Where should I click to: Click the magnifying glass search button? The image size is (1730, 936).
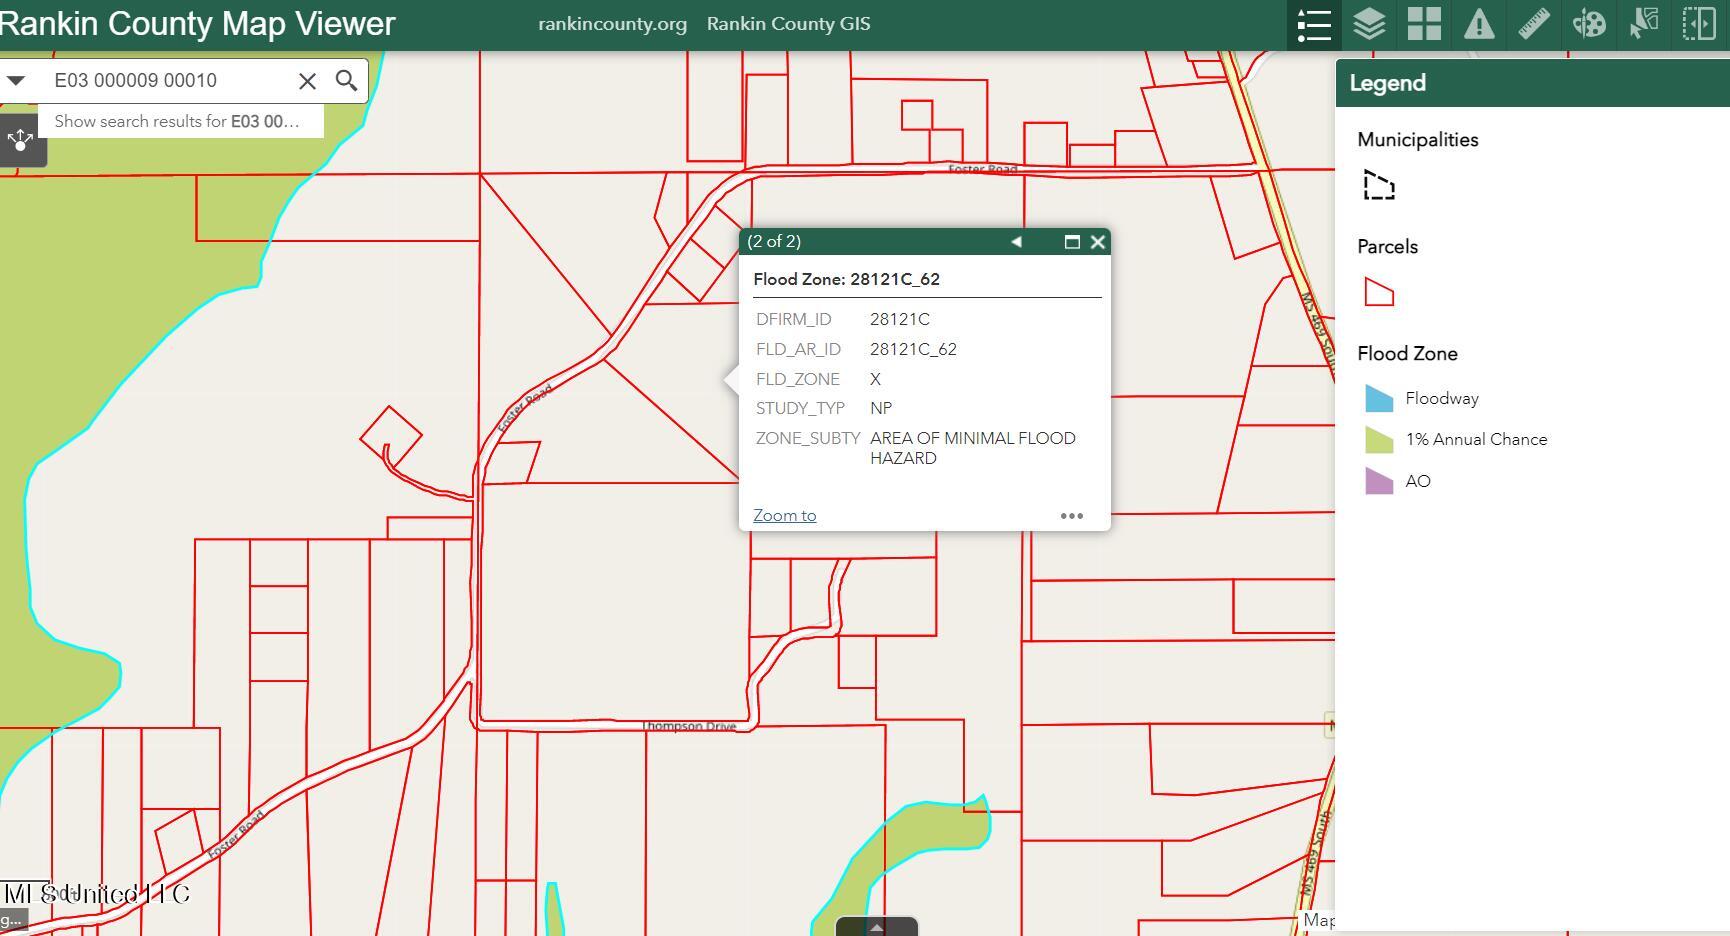coord(346,81)
